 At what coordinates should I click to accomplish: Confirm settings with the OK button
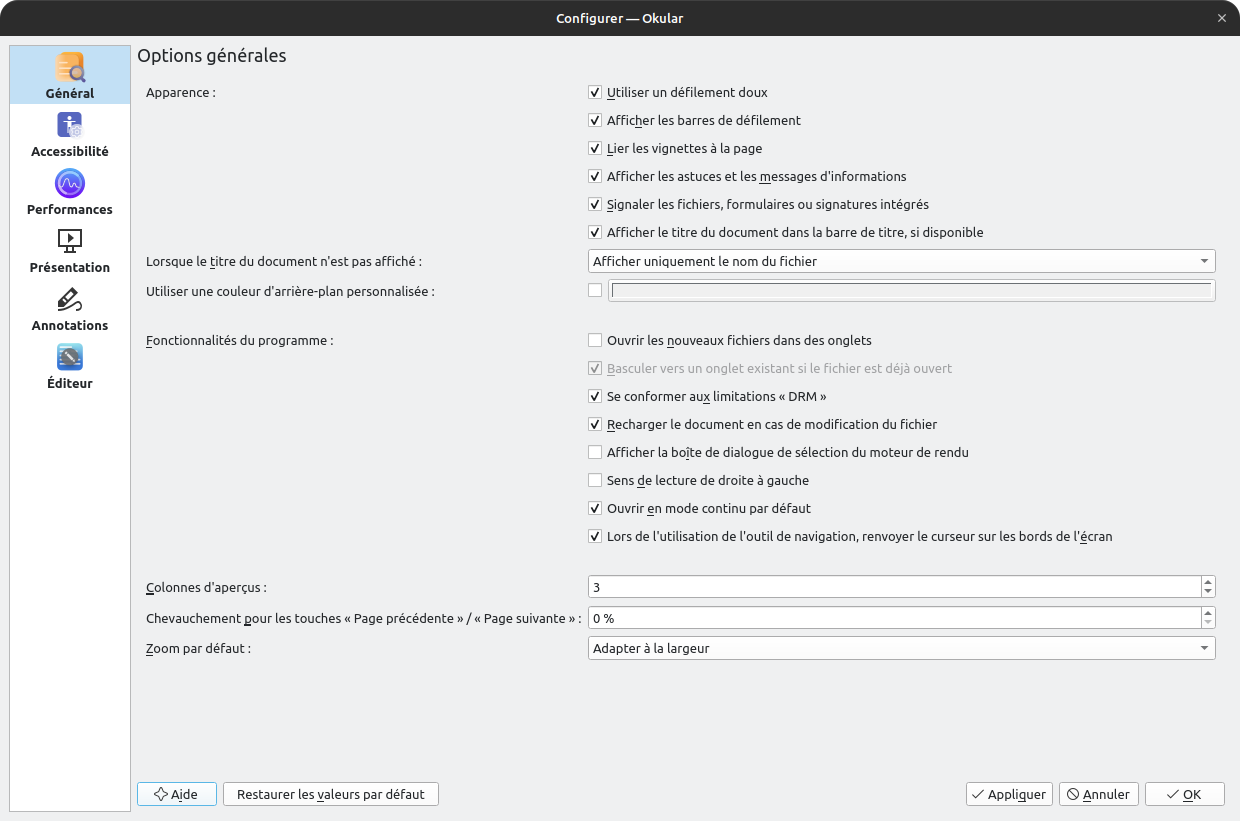point(1184,794)
